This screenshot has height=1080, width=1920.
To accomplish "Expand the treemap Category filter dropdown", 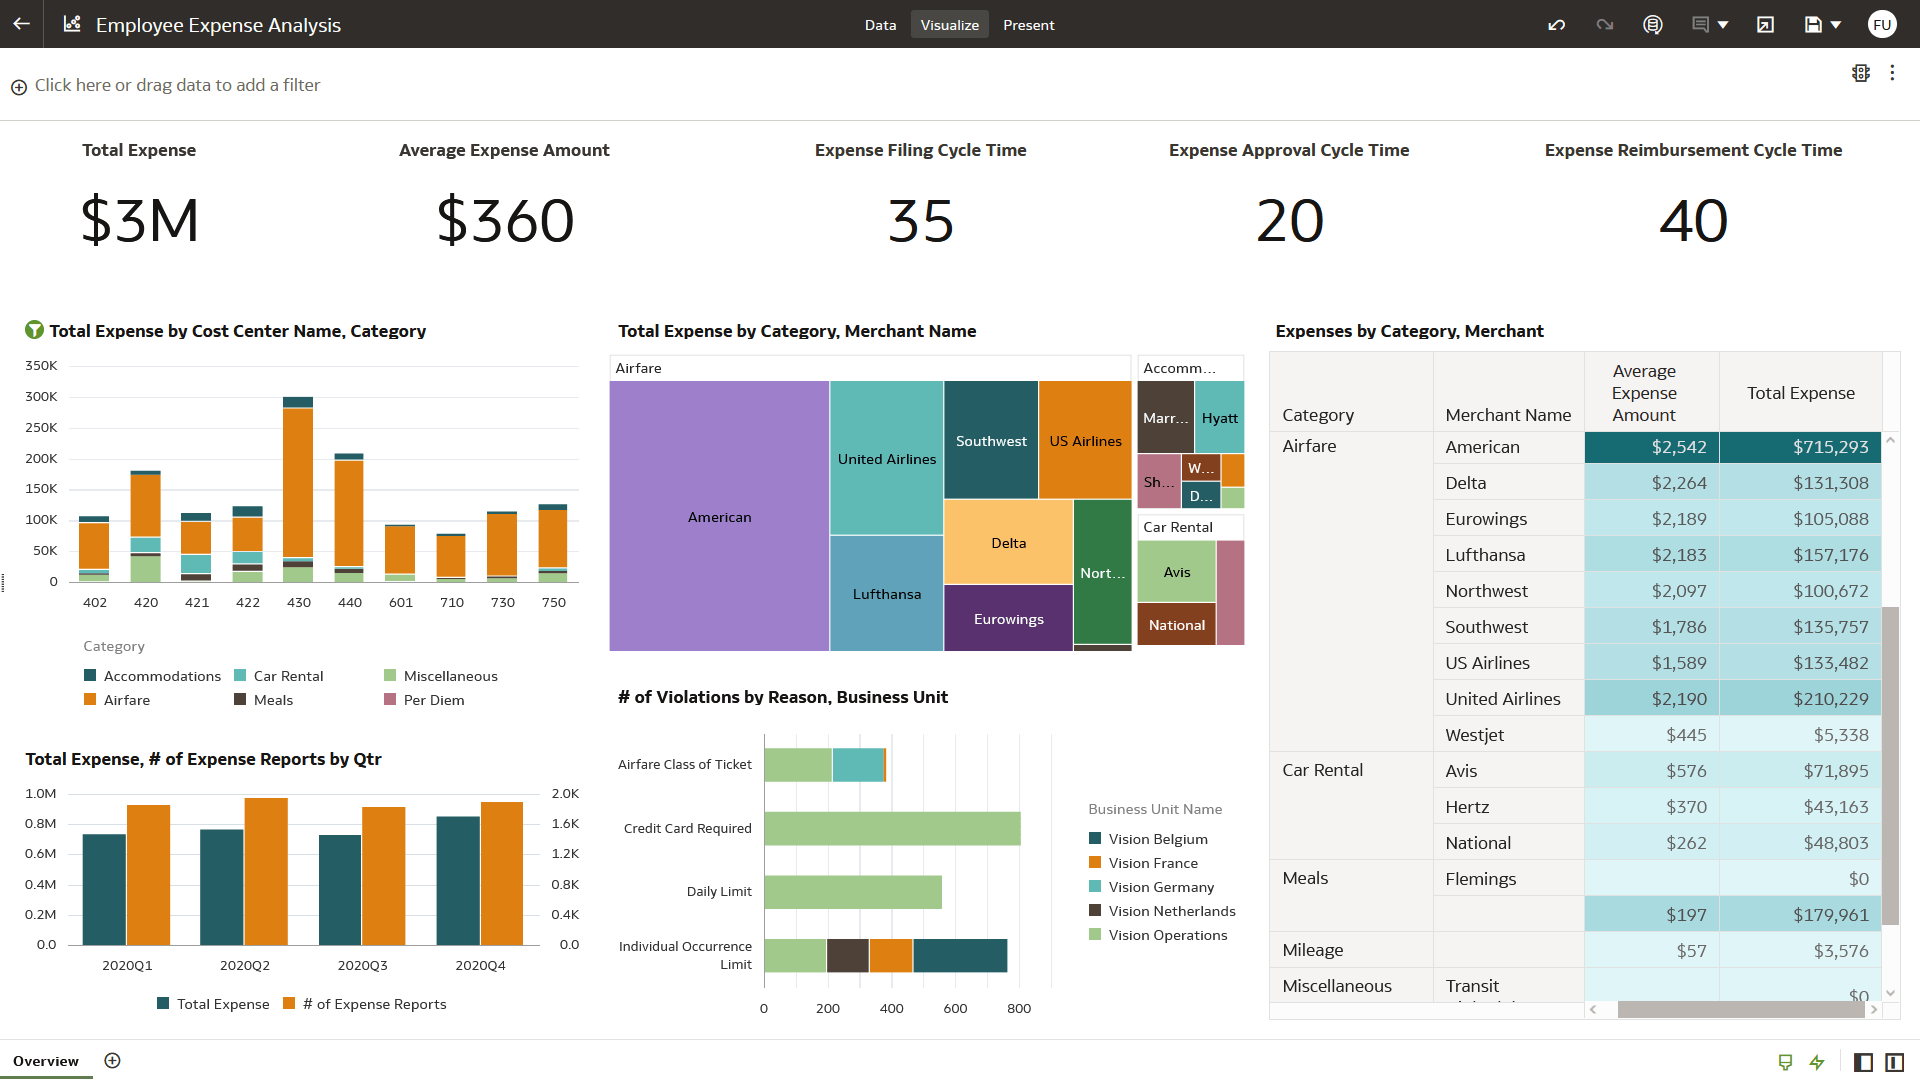I will point(638,367).
